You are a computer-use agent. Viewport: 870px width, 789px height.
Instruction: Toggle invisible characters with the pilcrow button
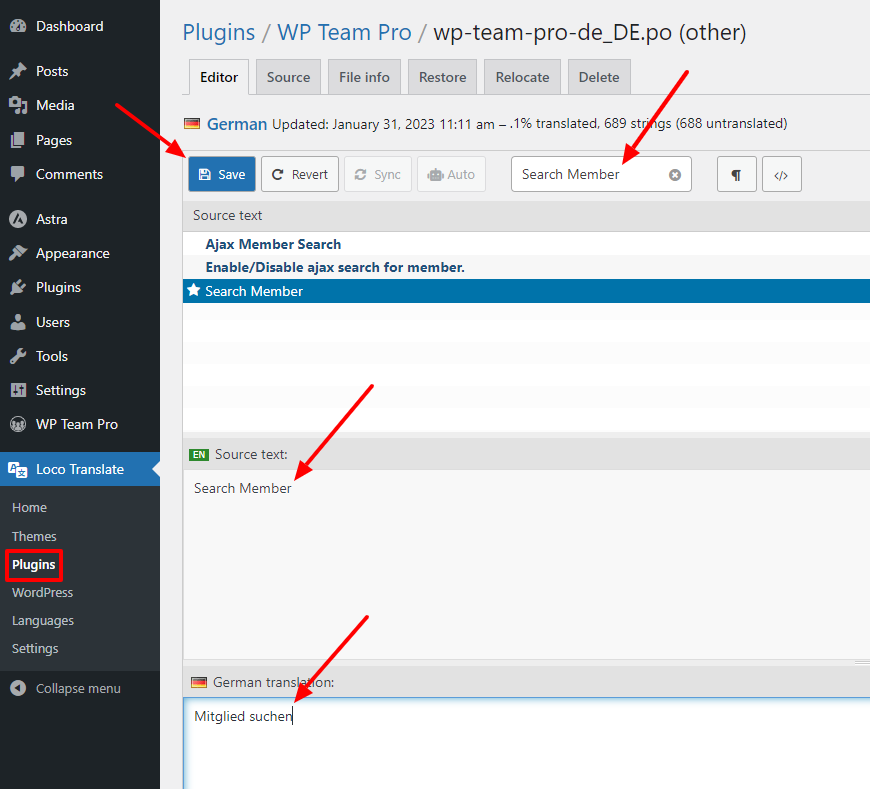(x=736, y=175)
